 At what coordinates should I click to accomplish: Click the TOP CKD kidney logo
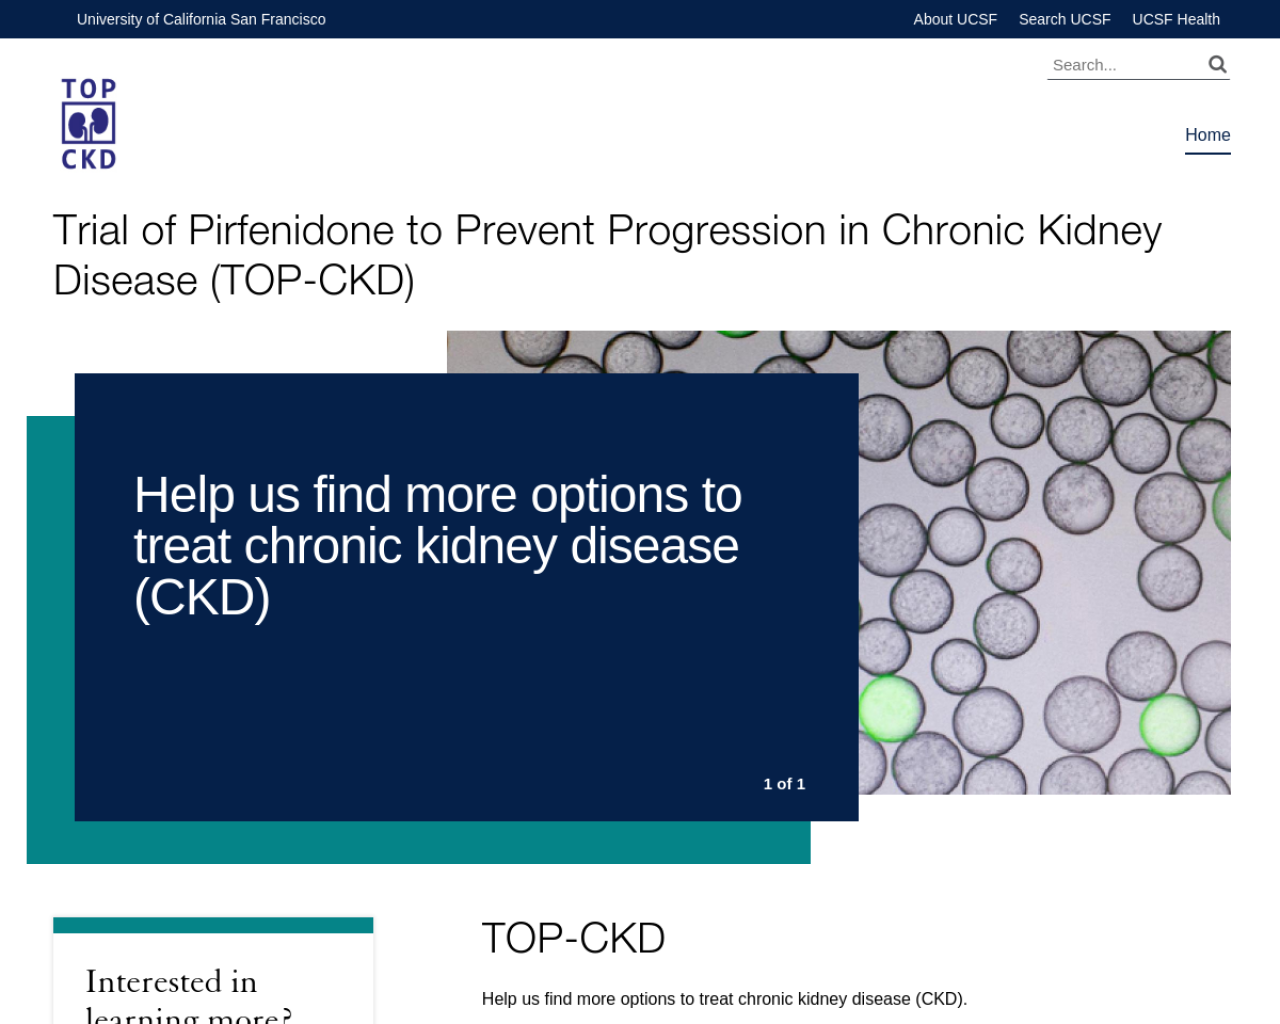89,124
